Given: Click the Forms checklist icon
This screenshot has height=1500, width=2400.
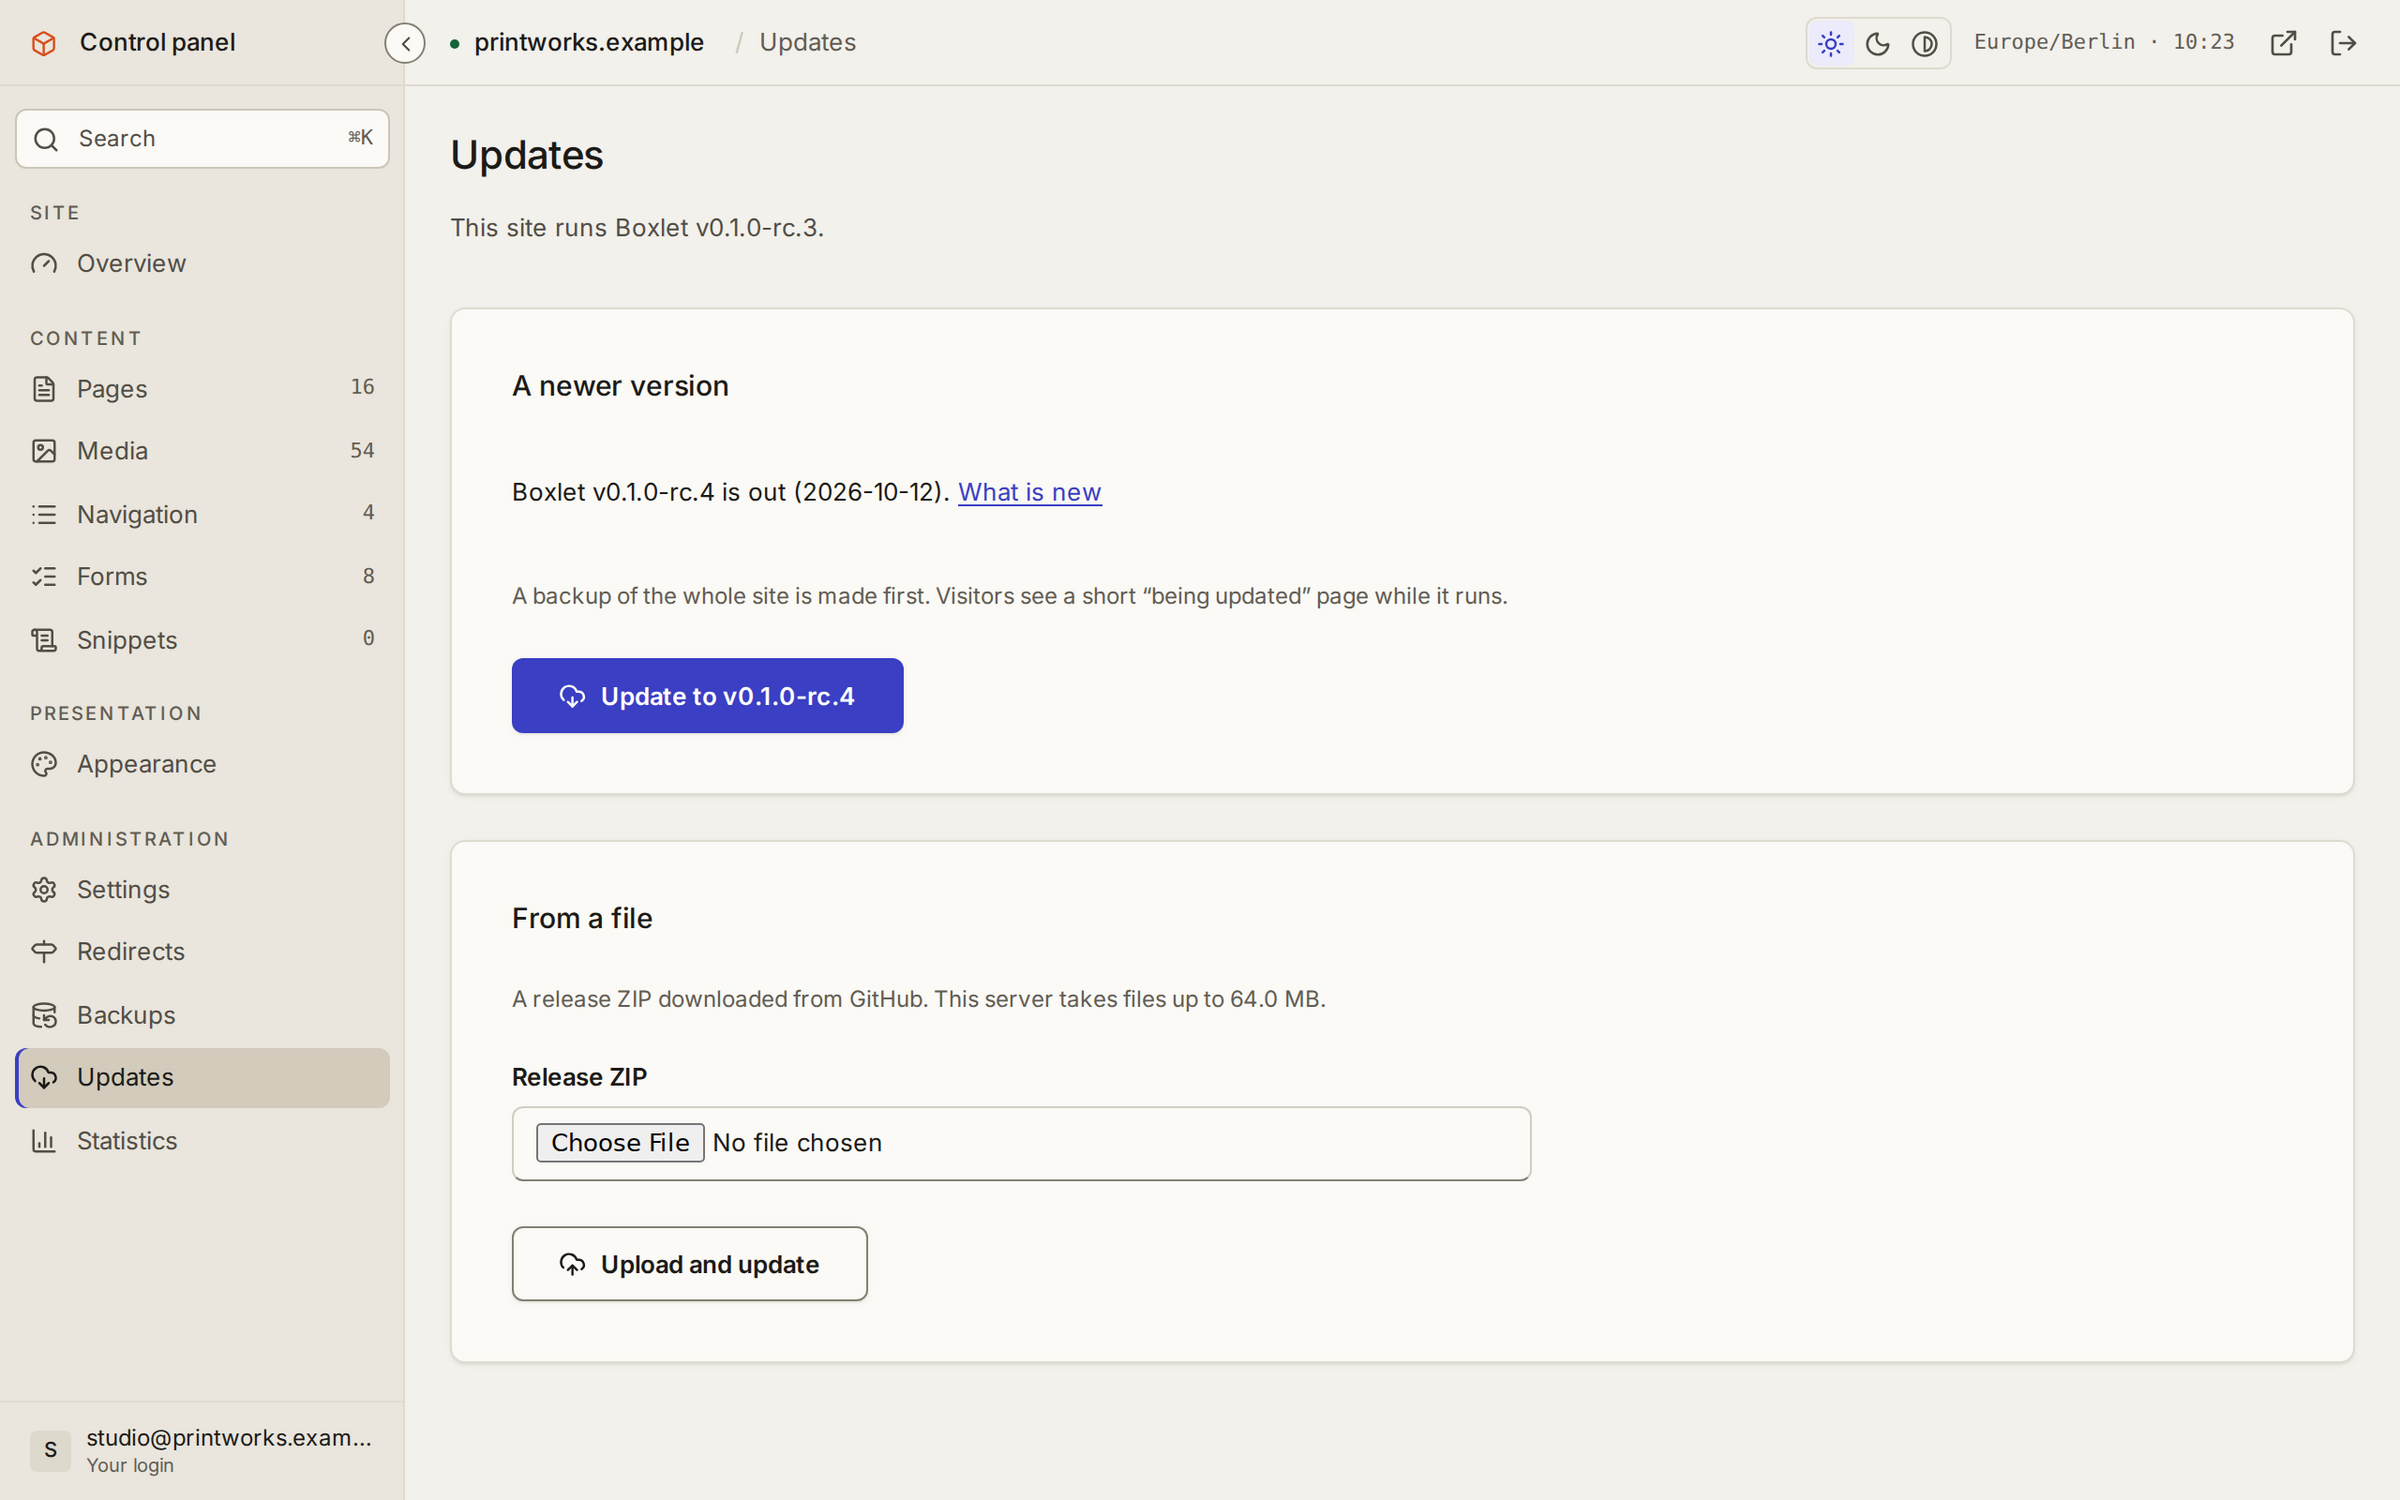Looking at the screenshot, I should [44, 577].
